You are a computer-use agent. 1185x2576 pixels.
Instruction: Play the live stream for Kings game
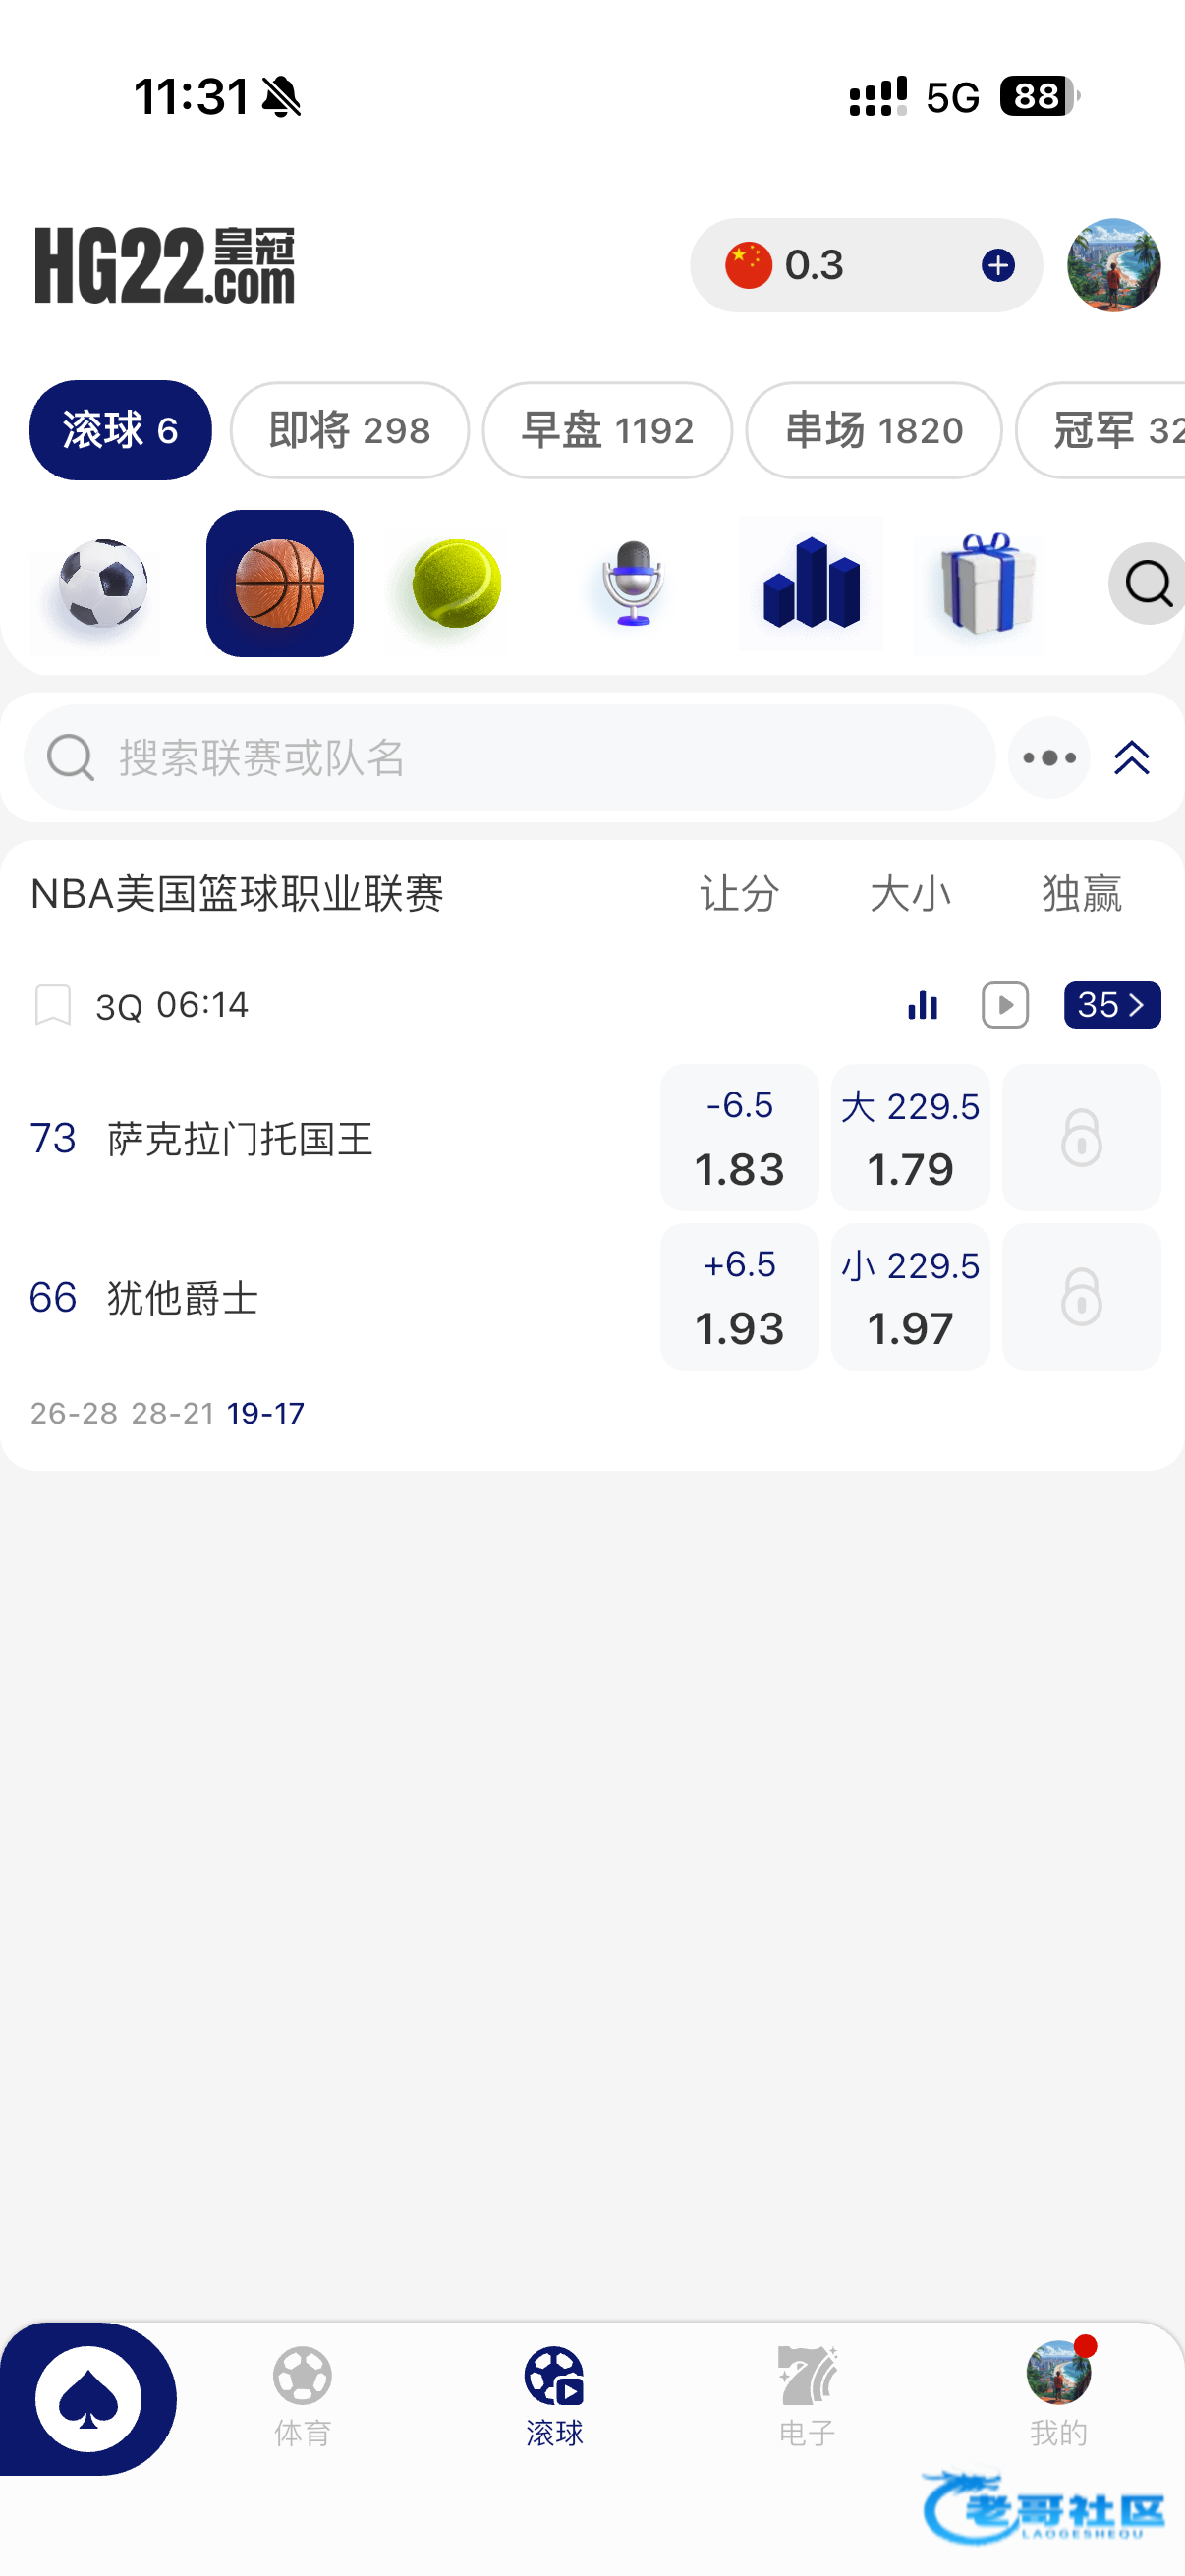click(x=1005, y=1005)
